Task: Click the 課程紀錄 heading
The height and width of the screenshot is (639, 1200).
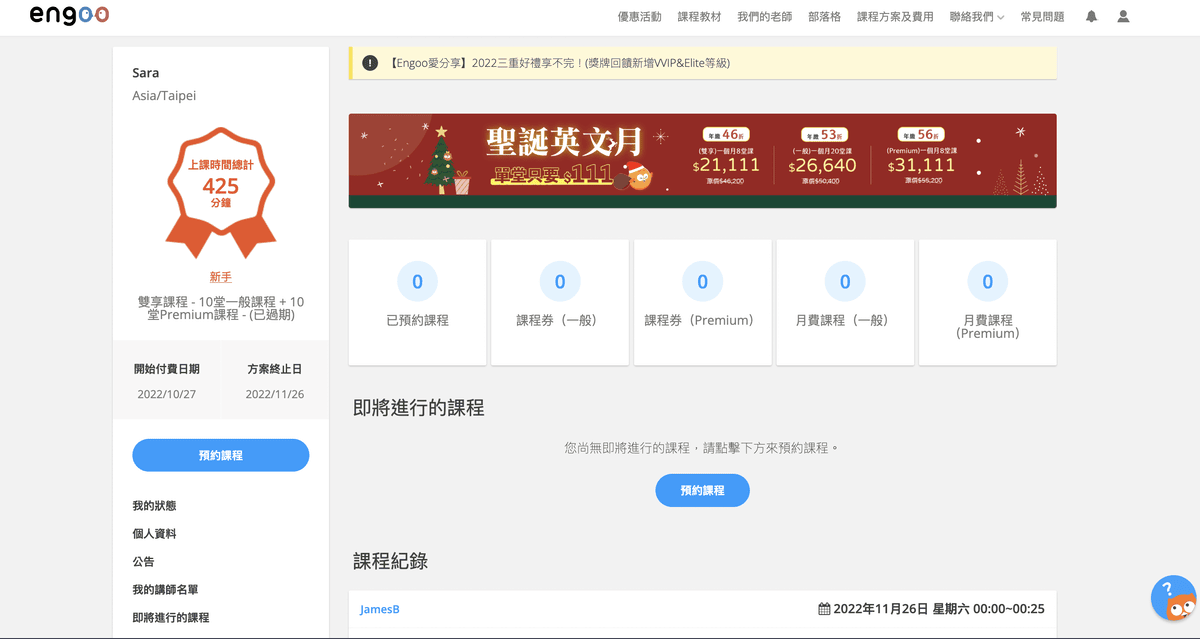Action: click(x=390, y=561)
